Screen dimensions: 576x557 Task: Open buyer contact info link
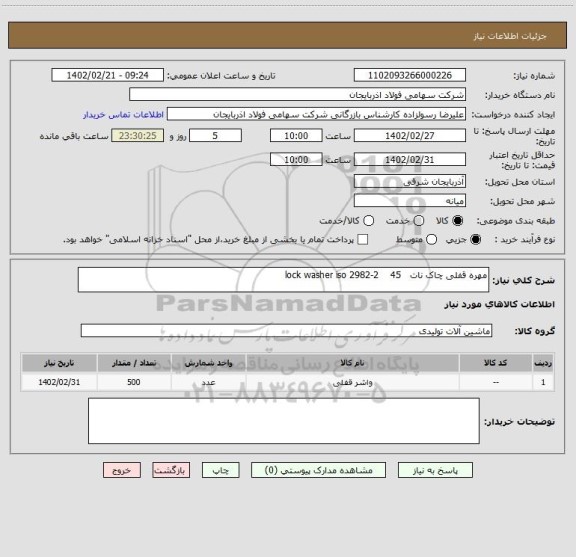[123, 115]
